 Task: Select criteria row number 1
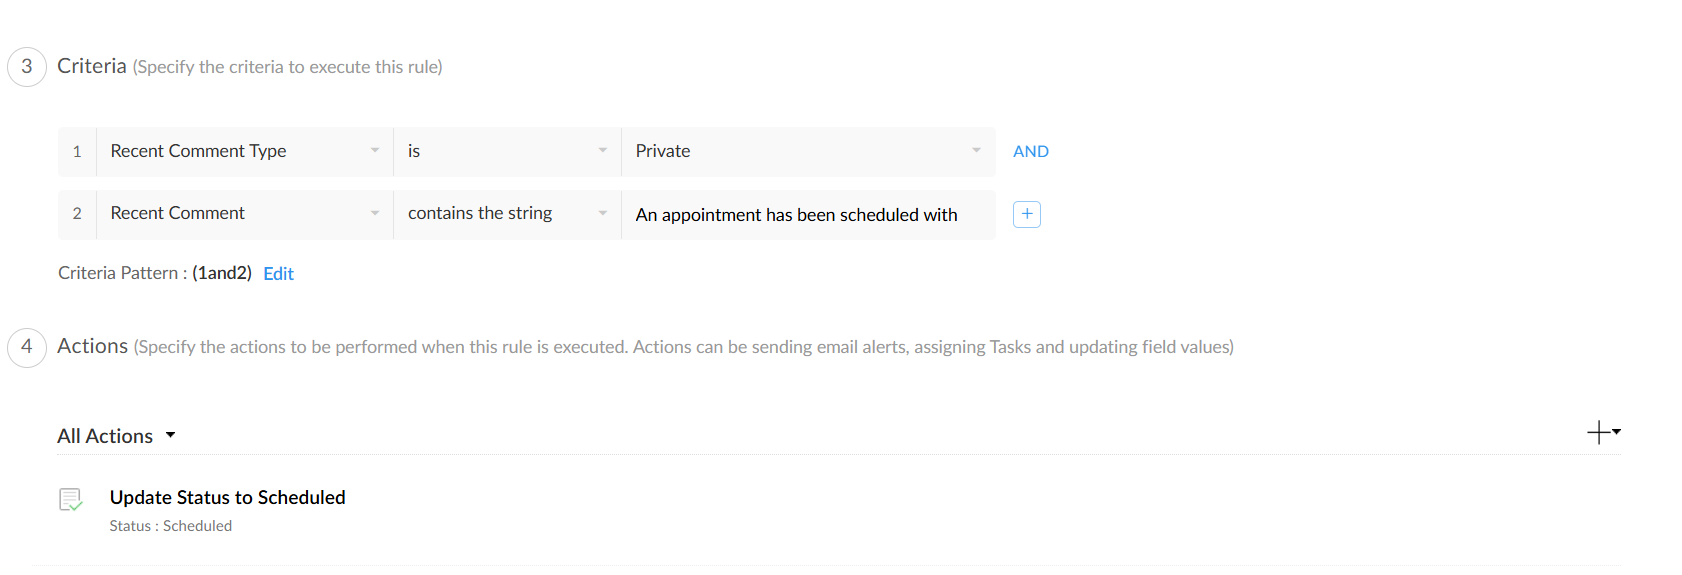(77, 152)
